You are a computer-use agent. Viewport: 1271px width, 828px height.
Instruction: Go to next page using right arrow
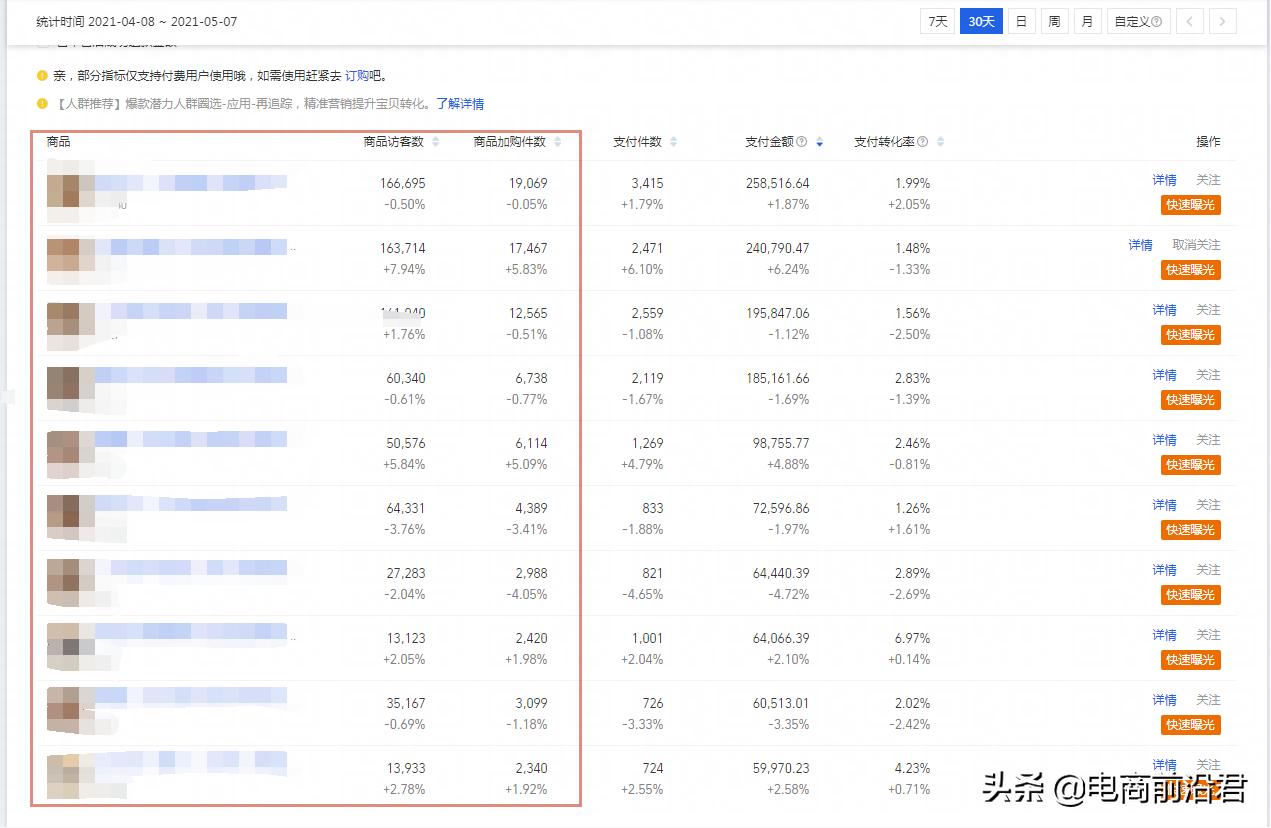pyautogui.click(x=1223, y=20)
